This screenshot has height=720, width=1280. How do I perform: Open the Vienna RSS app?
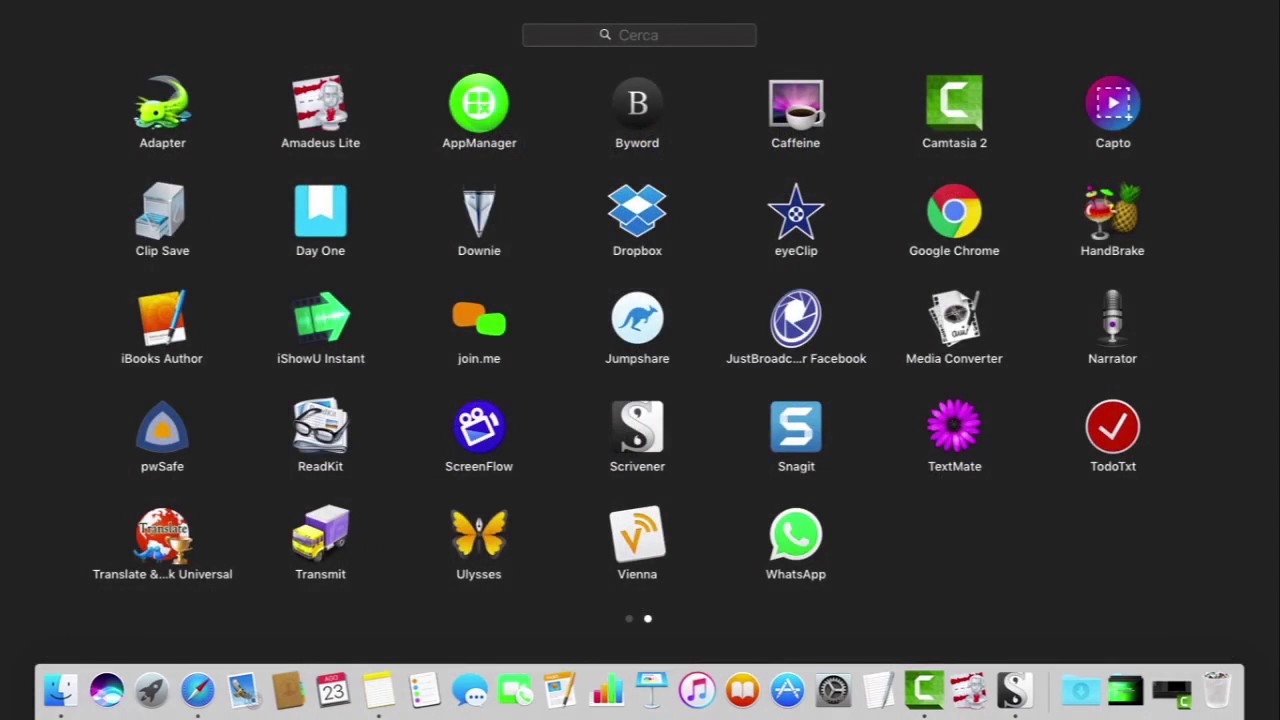pyautogui.click(x=637, y=535)
